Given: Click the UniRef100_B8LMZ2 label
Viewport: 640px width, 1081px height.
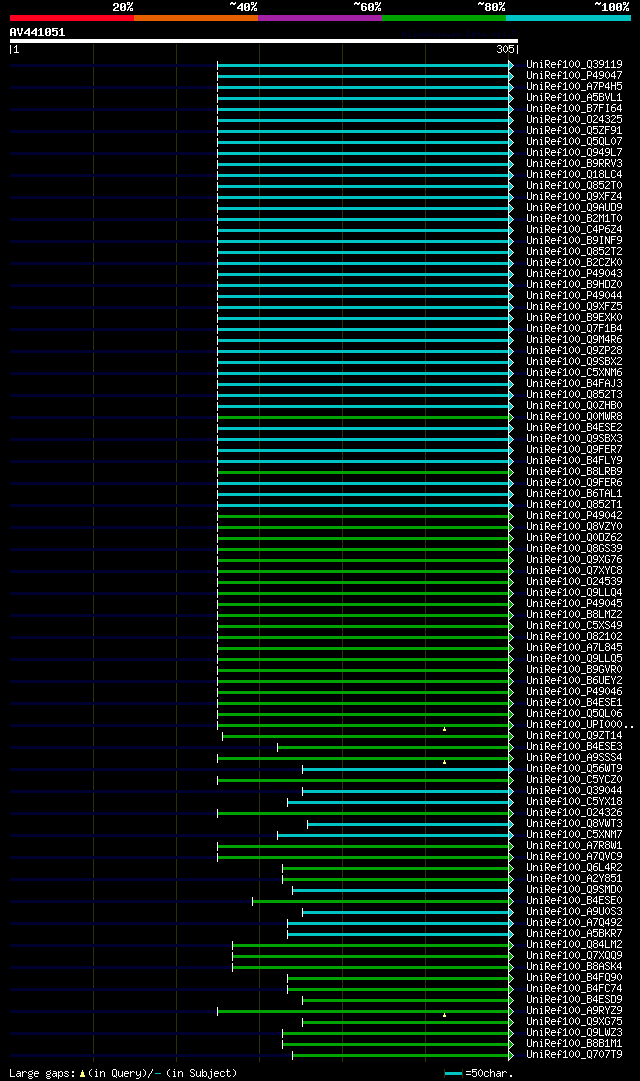Looking at the screenshot, I should point(574,615).
